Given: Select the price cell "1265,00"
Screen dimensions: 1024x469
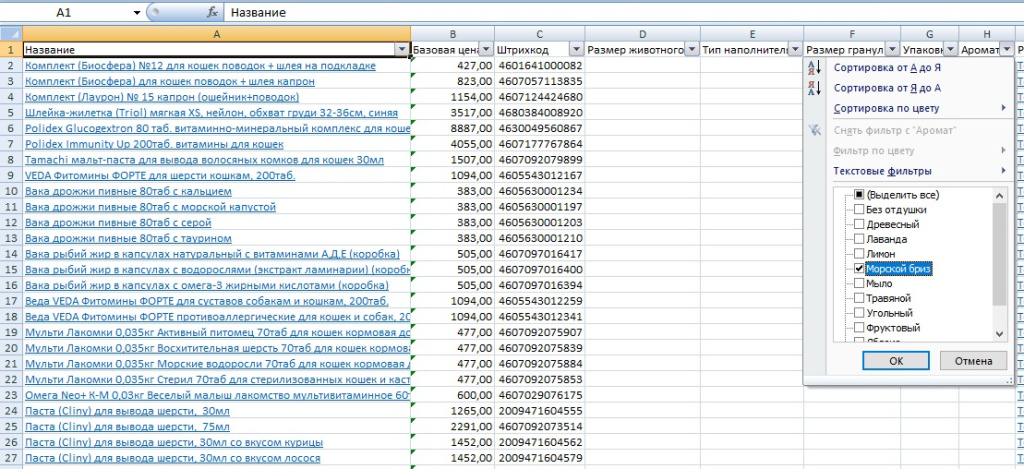Looking at the screenshot, I should click(453, 411).
